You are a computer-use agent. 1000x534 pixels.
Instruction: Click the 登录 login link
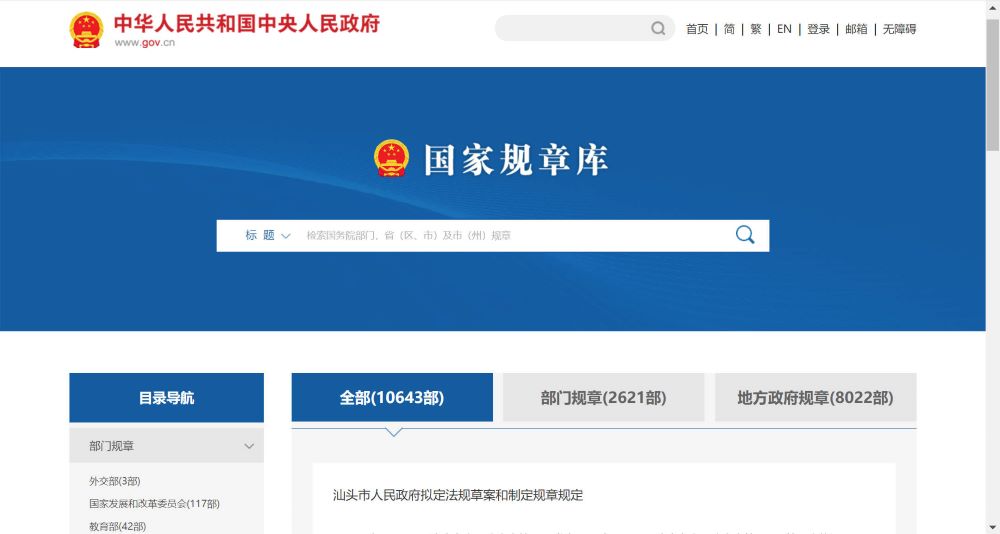click(818, 29)
